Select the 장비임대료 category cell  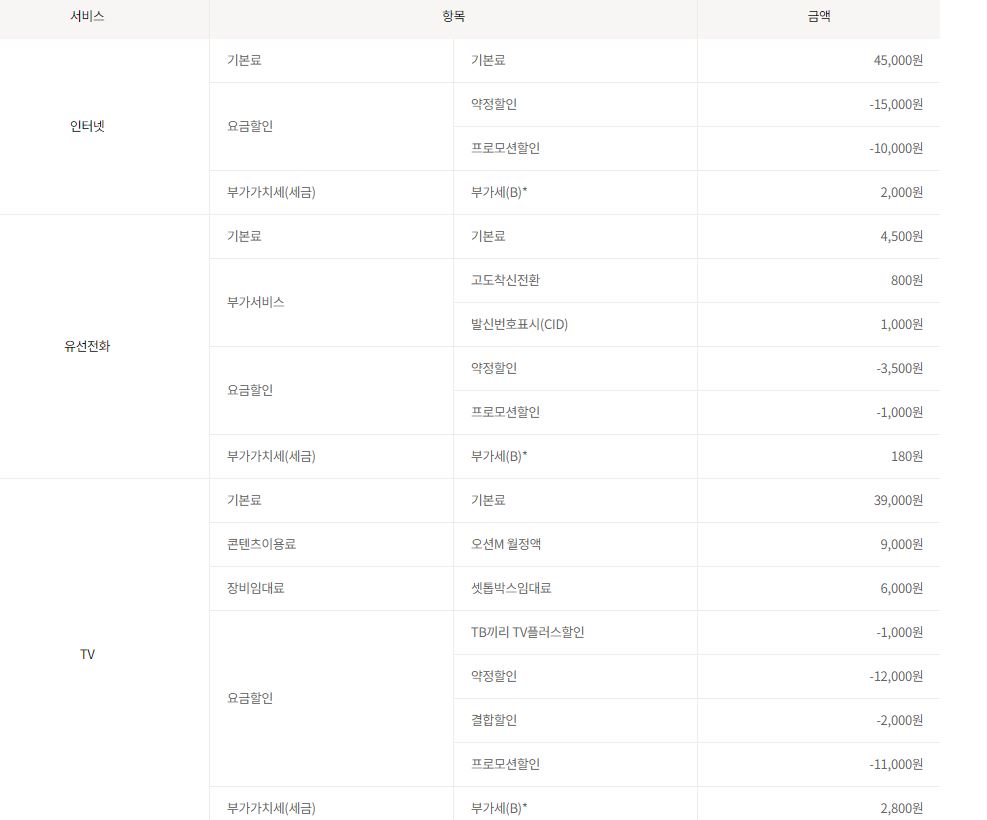click(x=255, y=588)
